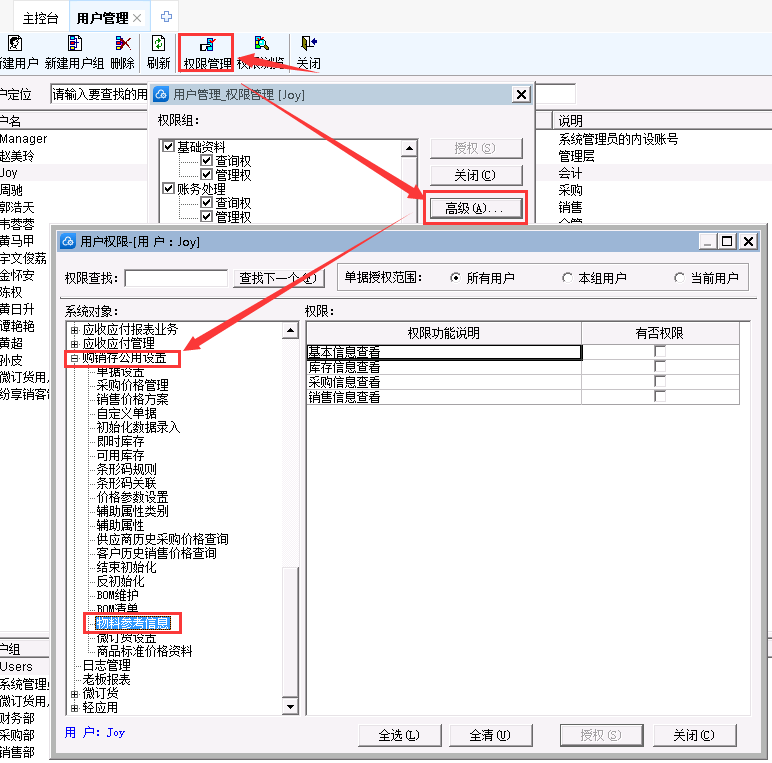Close the 用户管理 tab with its X
This screenshot has height=763, width=772.
137,18
